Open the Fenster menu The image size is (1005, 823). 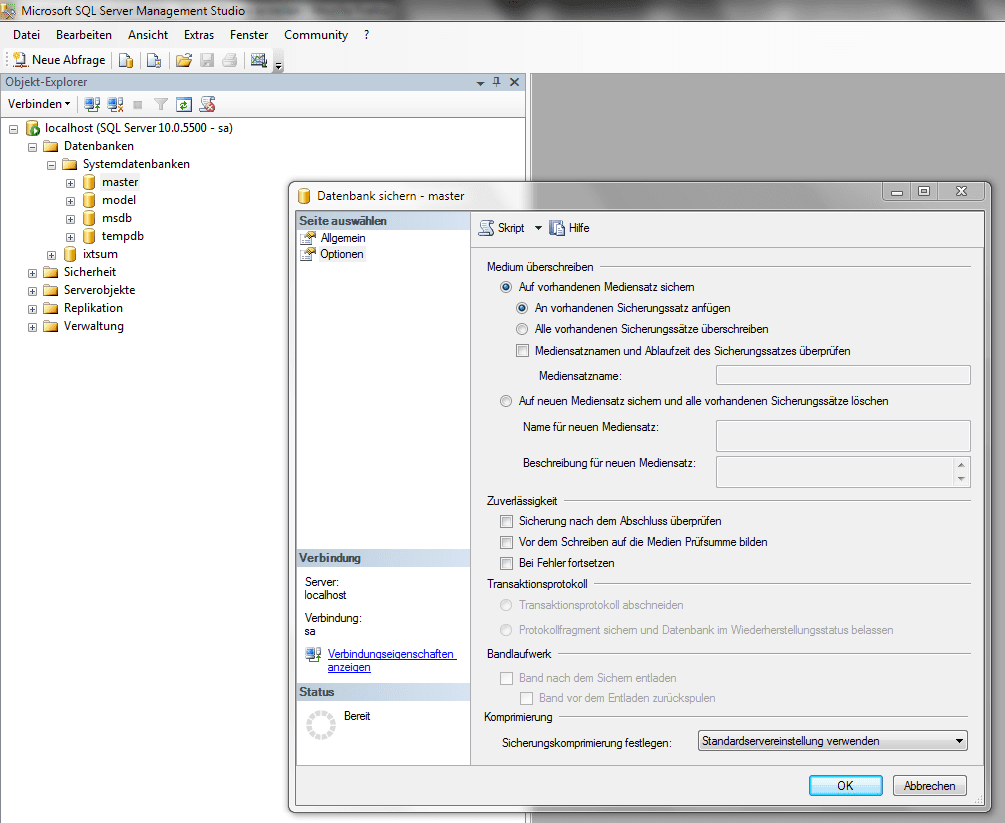[249, 35]
